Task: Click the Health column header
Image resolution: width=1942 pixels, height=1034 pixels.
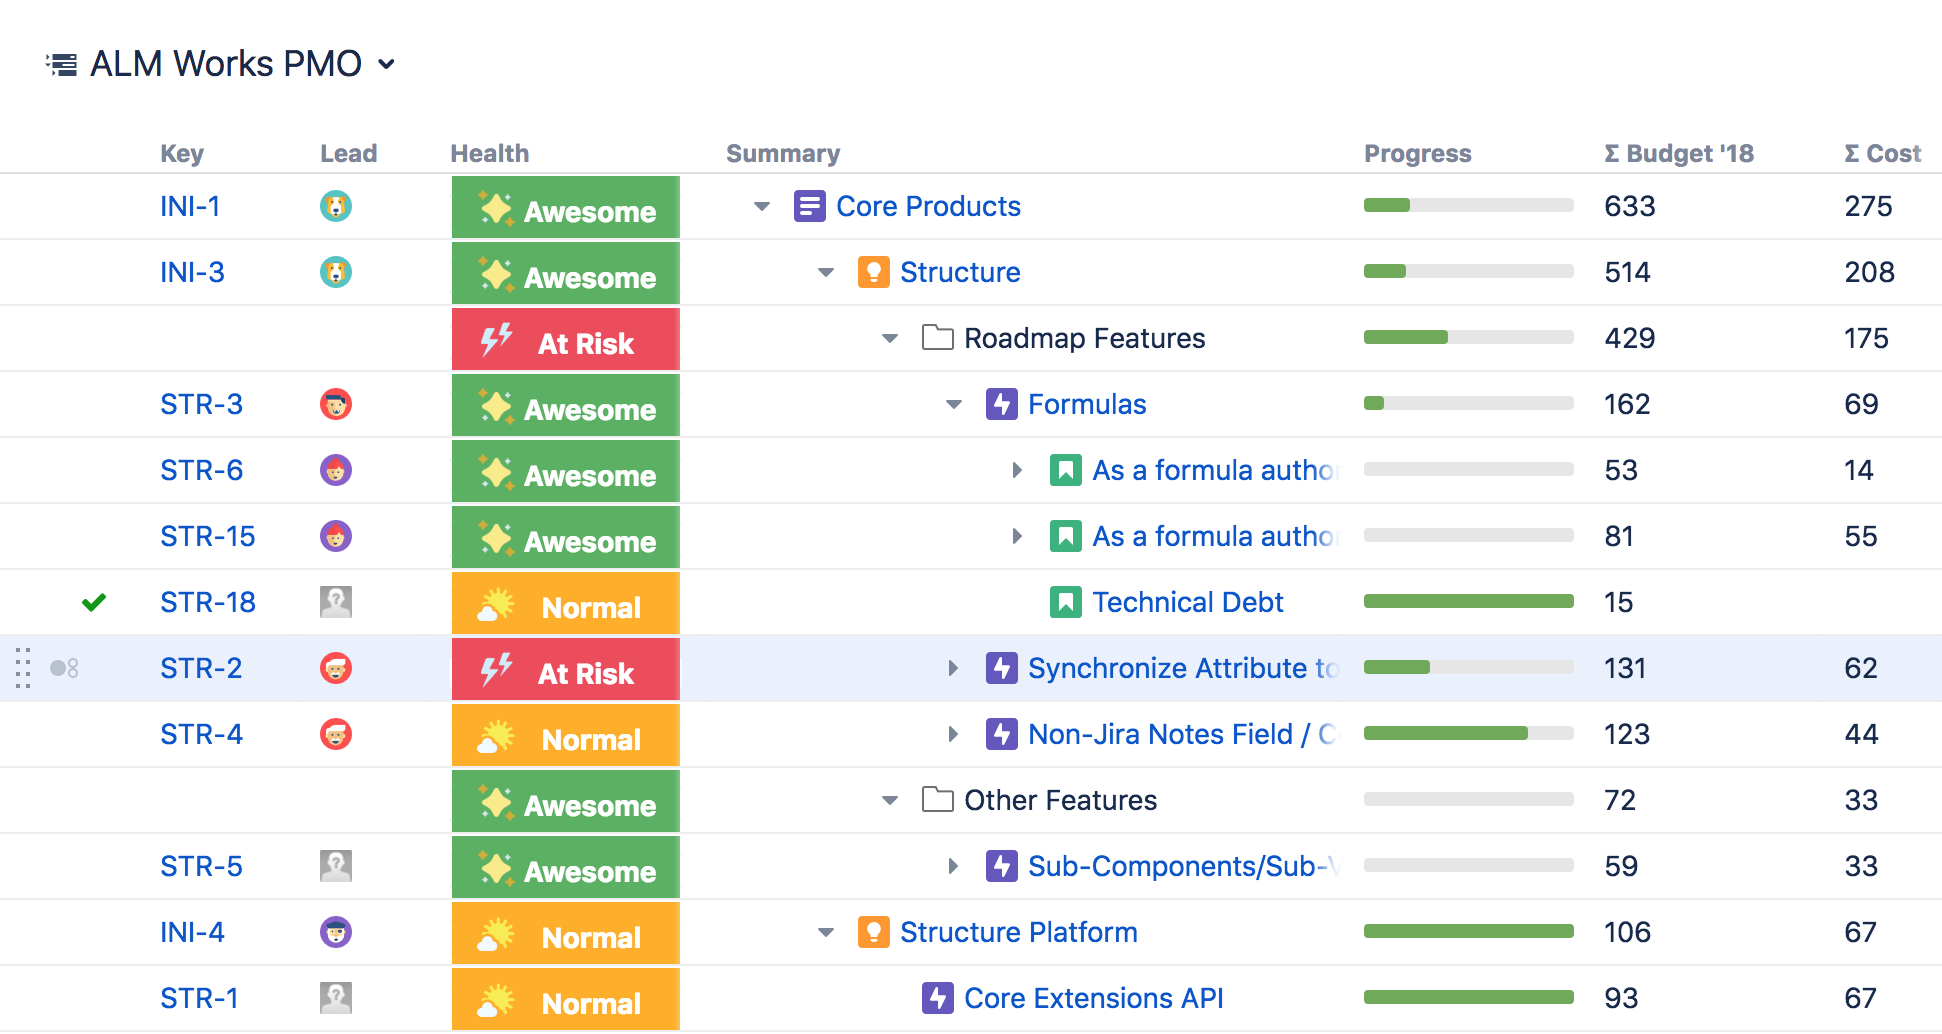Action: (x=489, y=153)
